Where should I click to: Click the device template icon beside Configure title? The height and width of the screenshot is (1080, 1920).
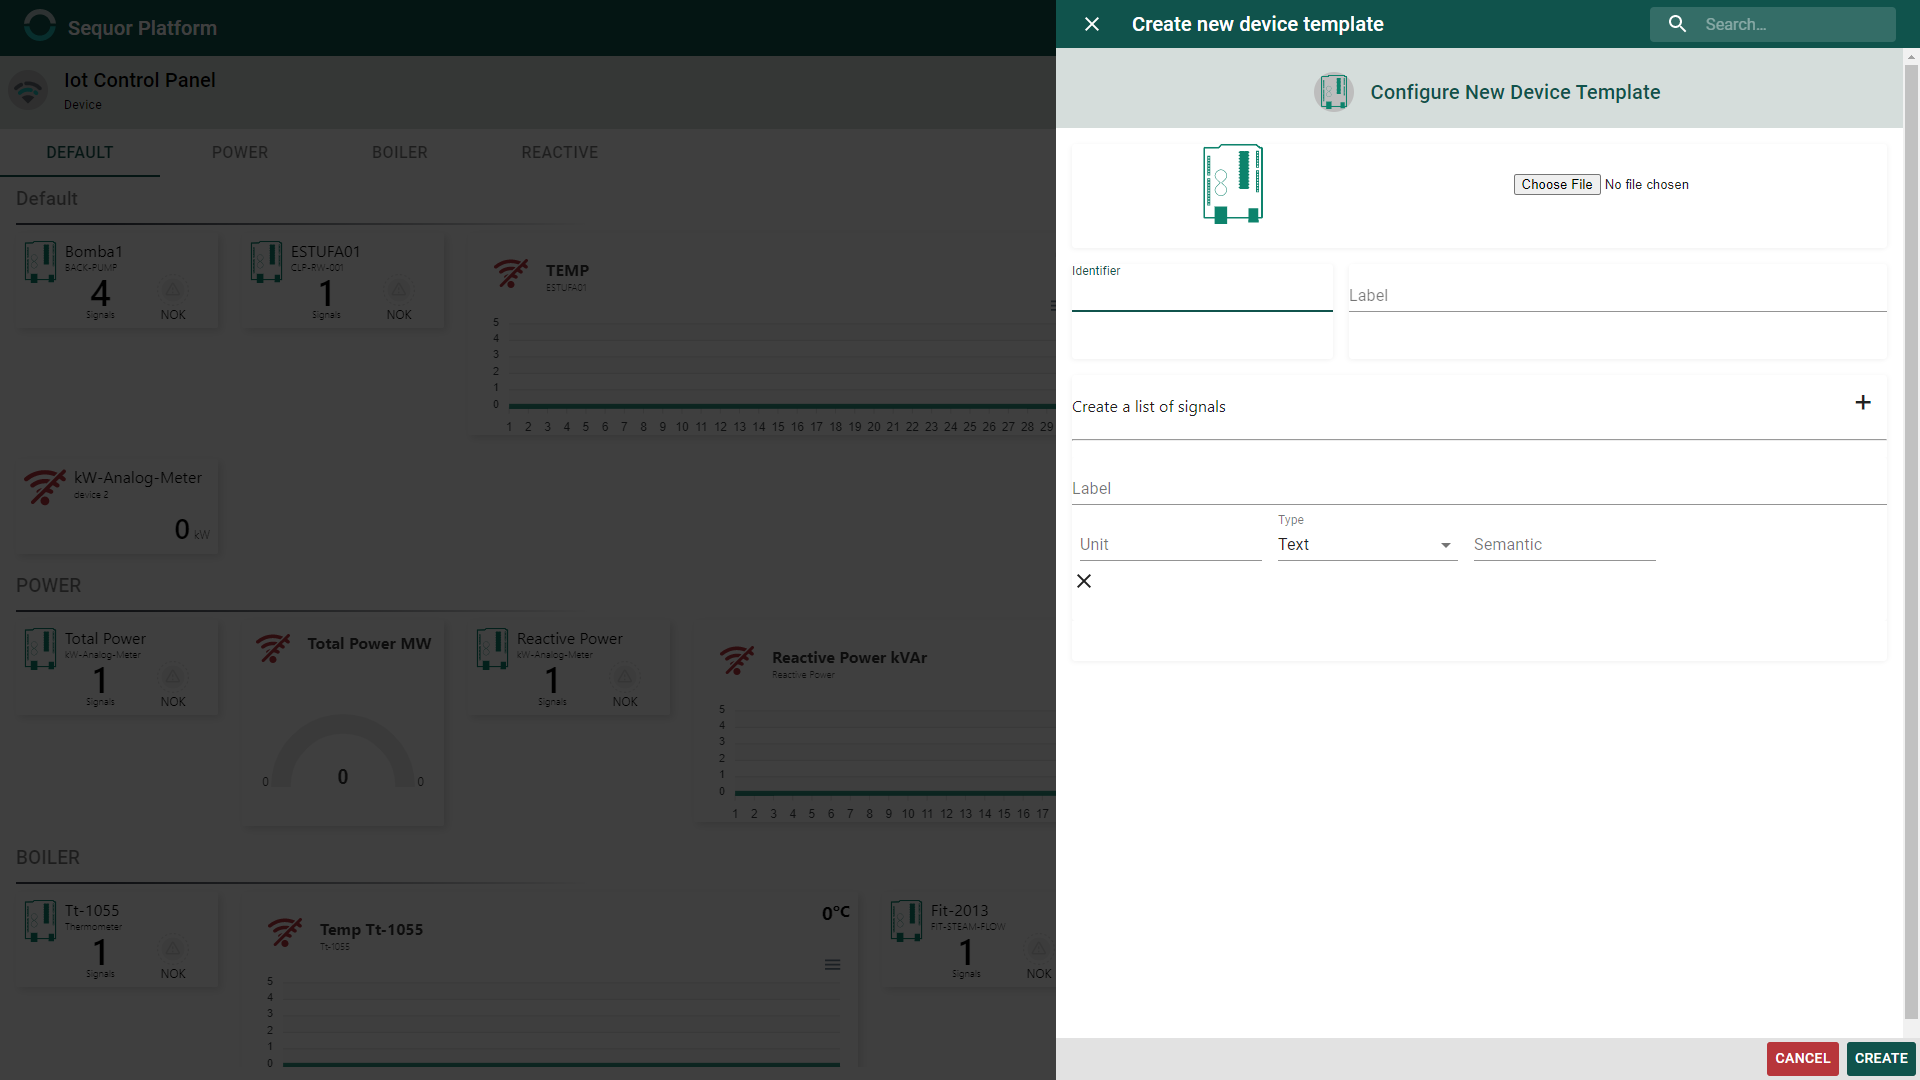click(x=1334, y=92)
